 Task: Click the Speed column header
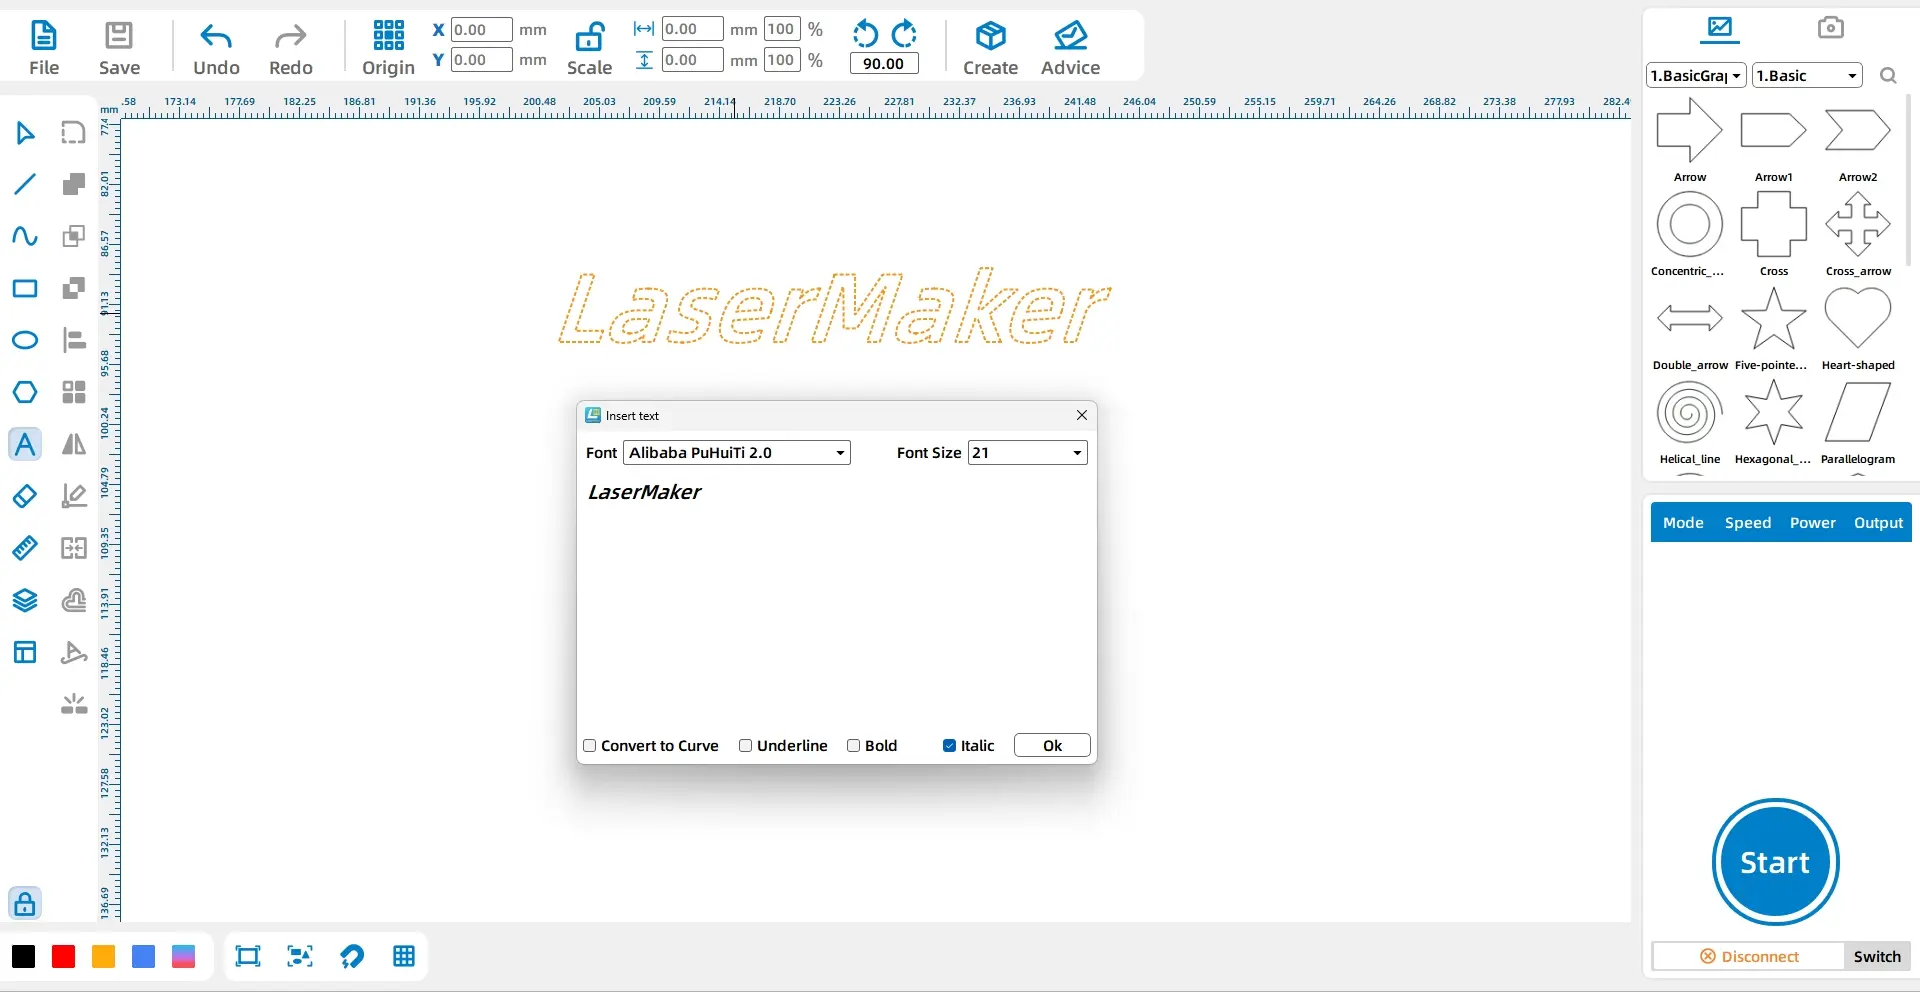pos(1748,523)
